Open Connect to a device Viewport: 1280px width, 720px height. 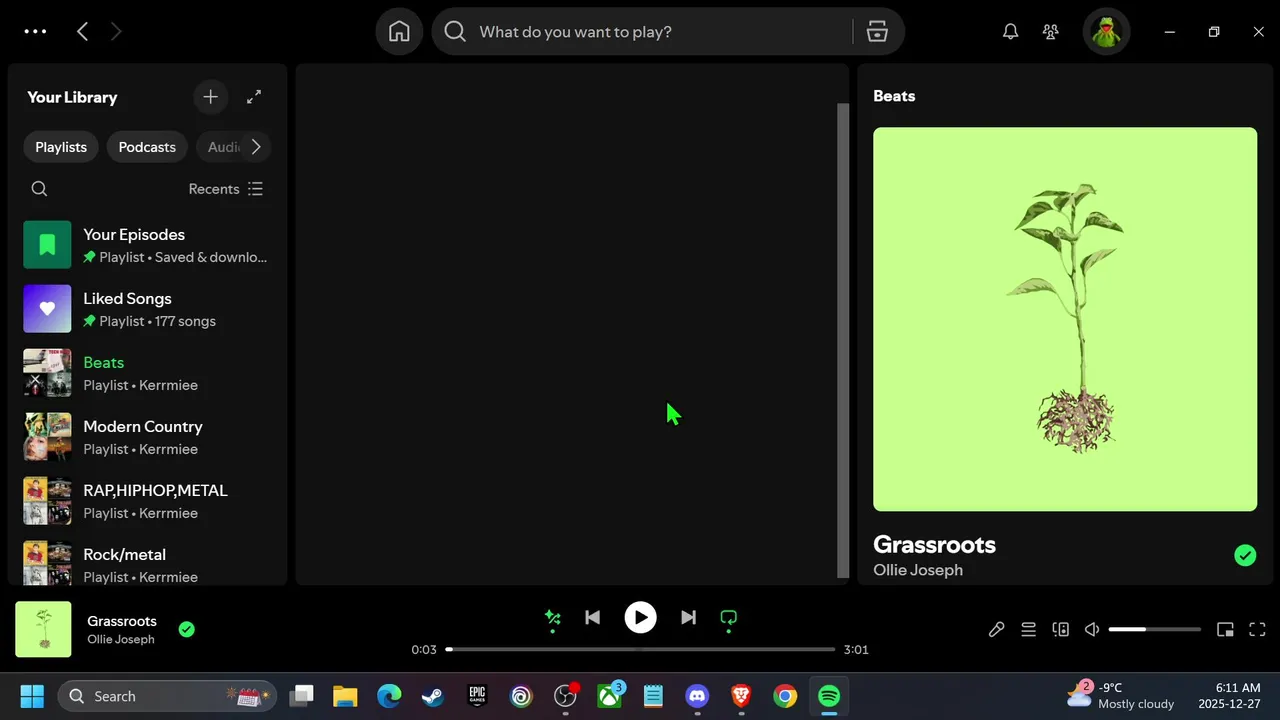[x=1060, y=629]
